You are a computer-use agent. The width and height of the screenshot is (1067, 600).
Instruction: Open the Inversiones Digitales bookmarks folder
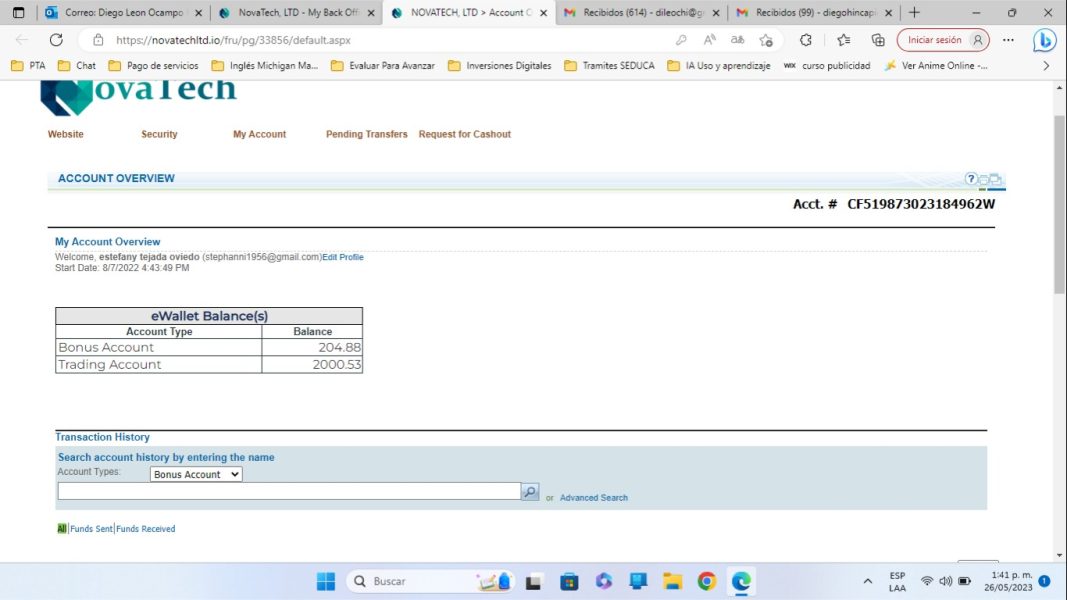coord(500,66)
